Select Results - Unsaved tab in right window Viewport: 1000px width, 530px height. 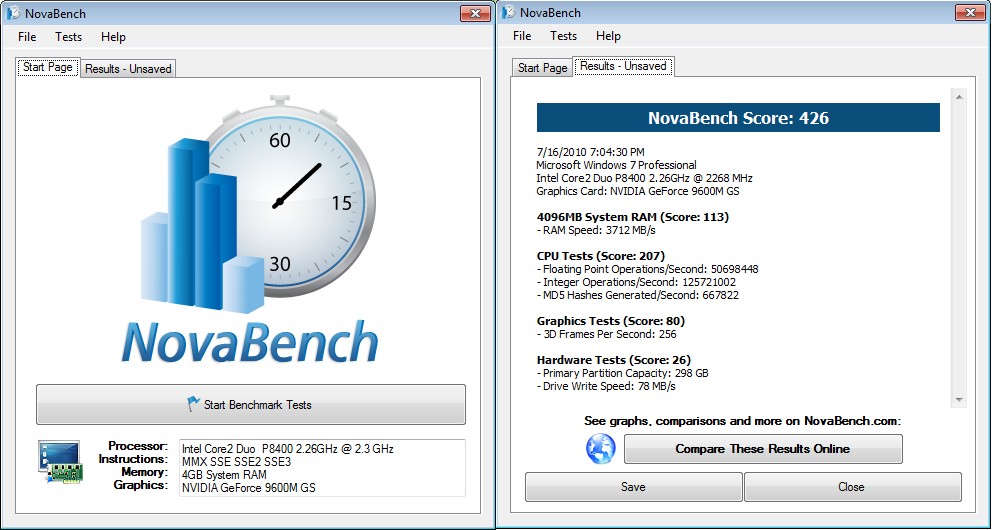pos(623,66)
